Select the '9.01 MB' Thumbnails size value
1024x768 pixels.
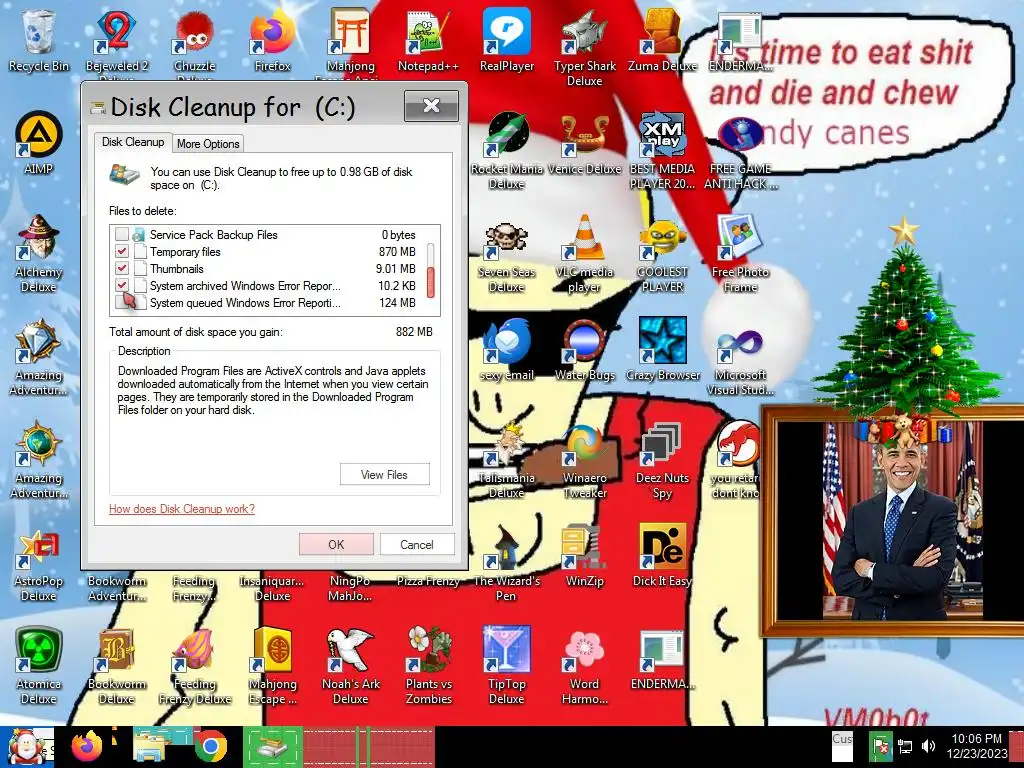(x=396, y=268)
